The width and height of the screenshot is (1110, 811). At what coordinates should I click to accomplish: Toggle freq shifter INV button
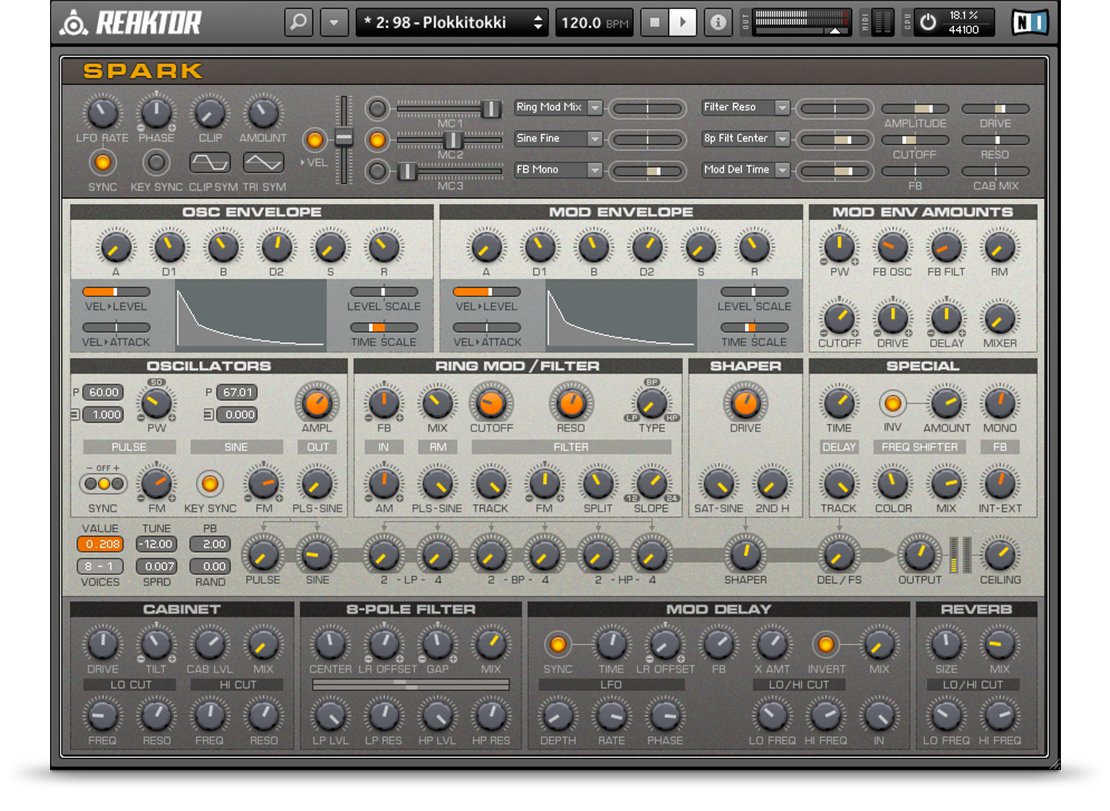(x=893, y=403)
